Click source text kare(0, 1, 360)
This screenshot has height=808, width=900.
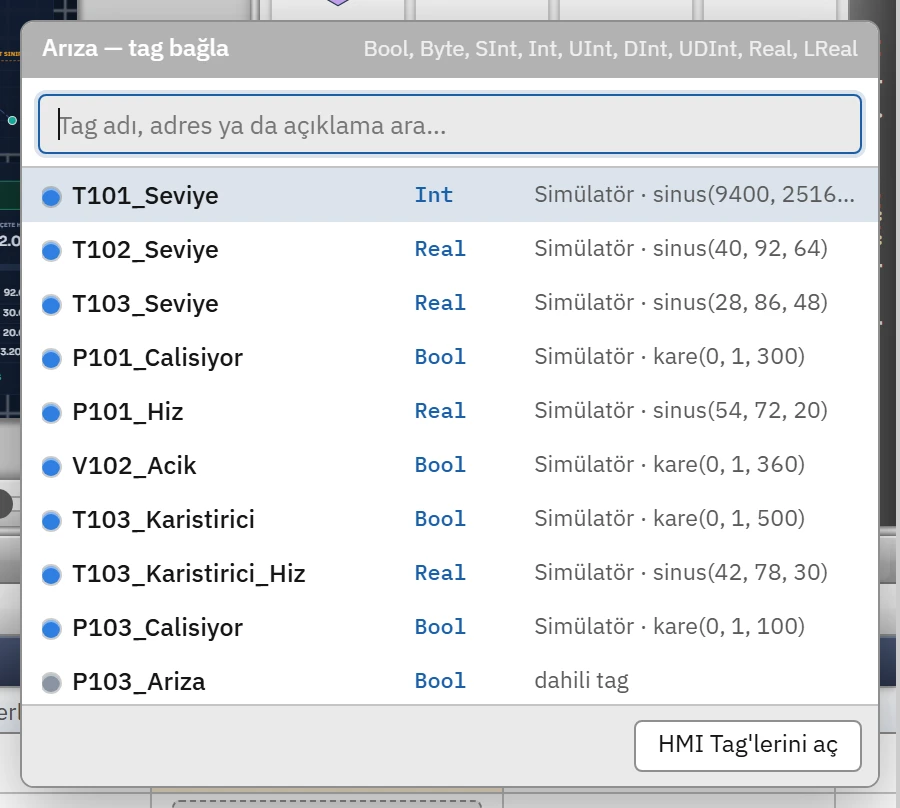(729, 464)
